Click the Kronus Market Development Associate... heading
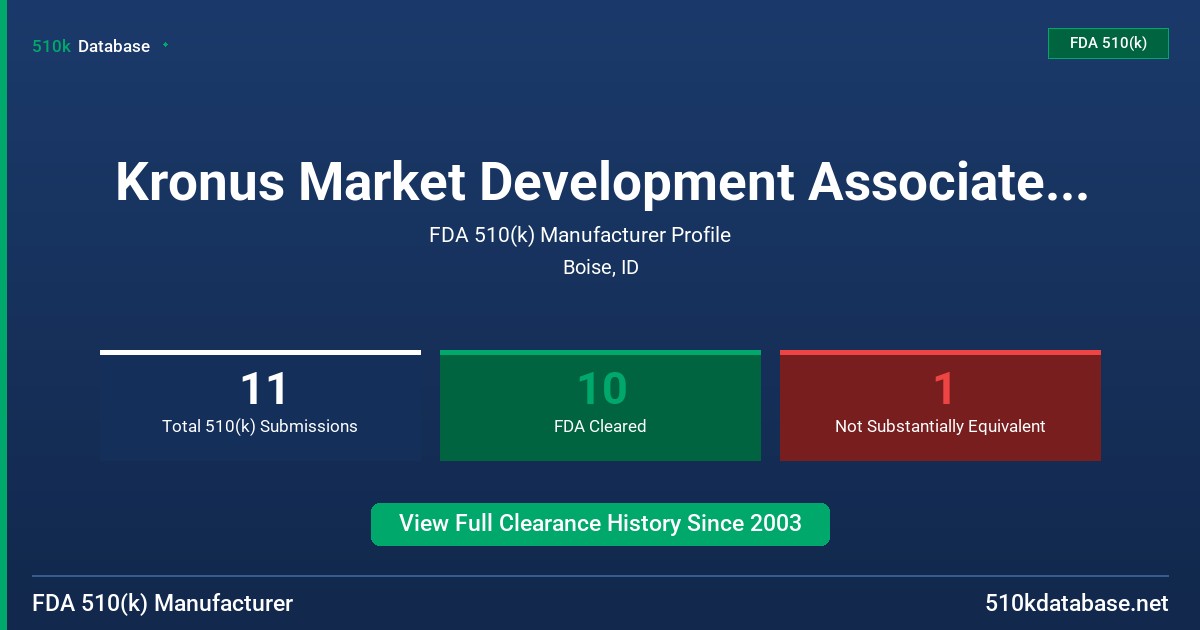Screen dimensions: 1200x630 (x=601, y=182)
